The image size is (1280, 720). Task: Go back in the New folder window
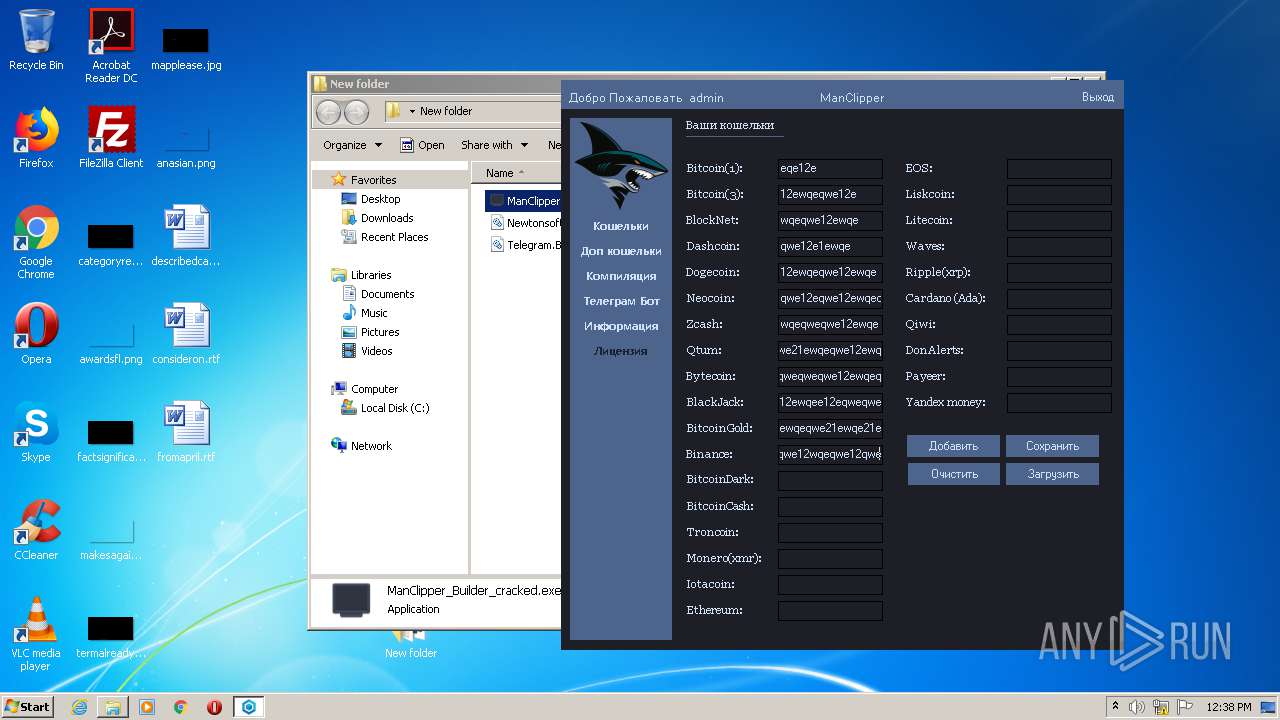(328, 112)
